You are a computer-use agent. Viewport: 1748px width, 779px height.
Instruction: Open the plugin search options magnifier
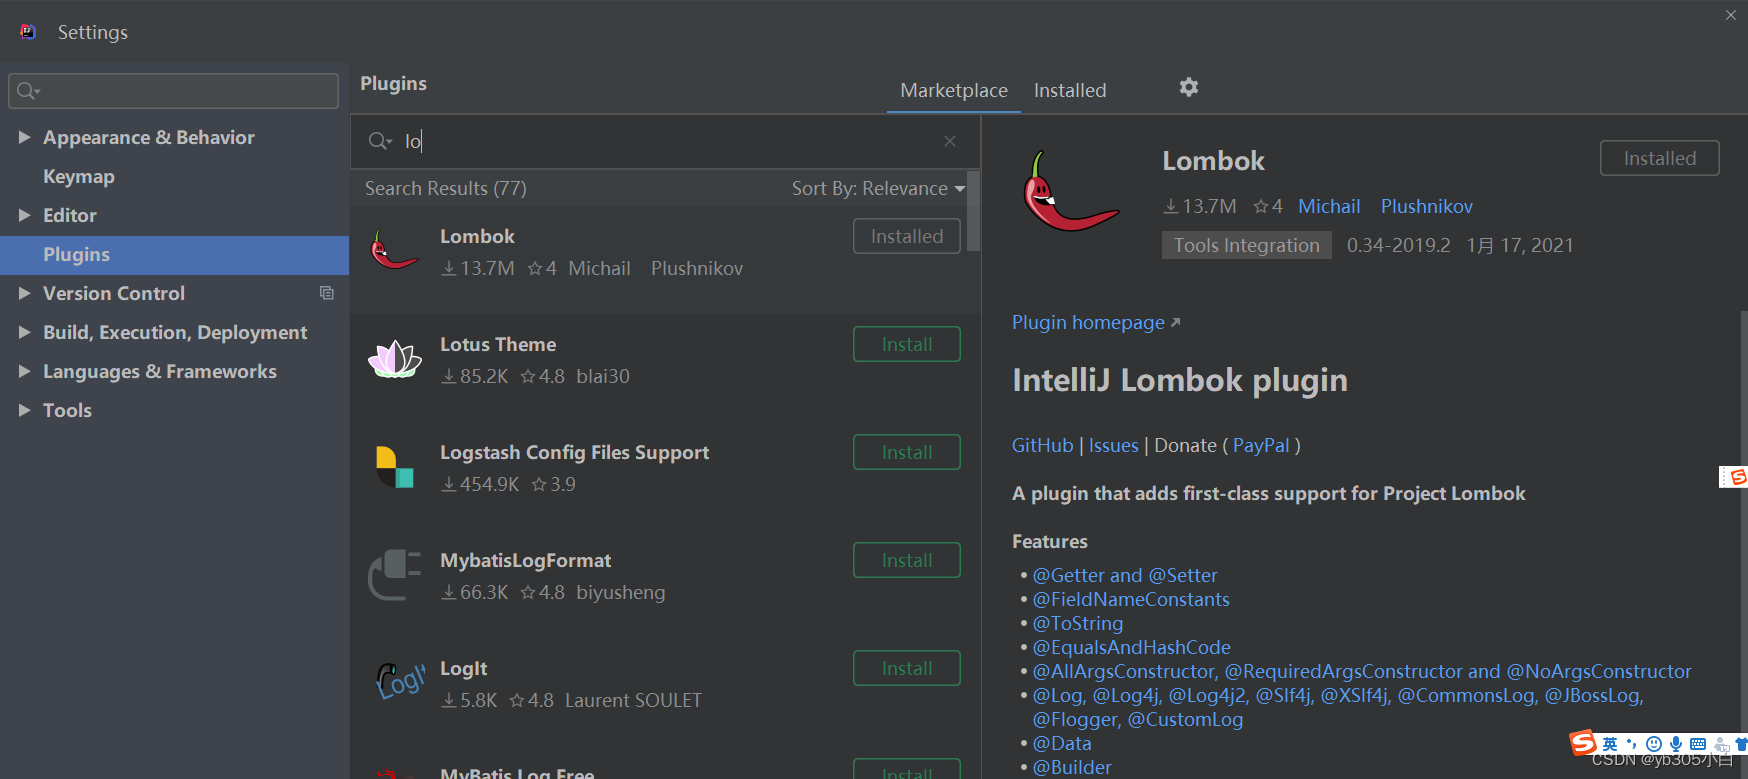pyautogui.click(x=380, y=141)
